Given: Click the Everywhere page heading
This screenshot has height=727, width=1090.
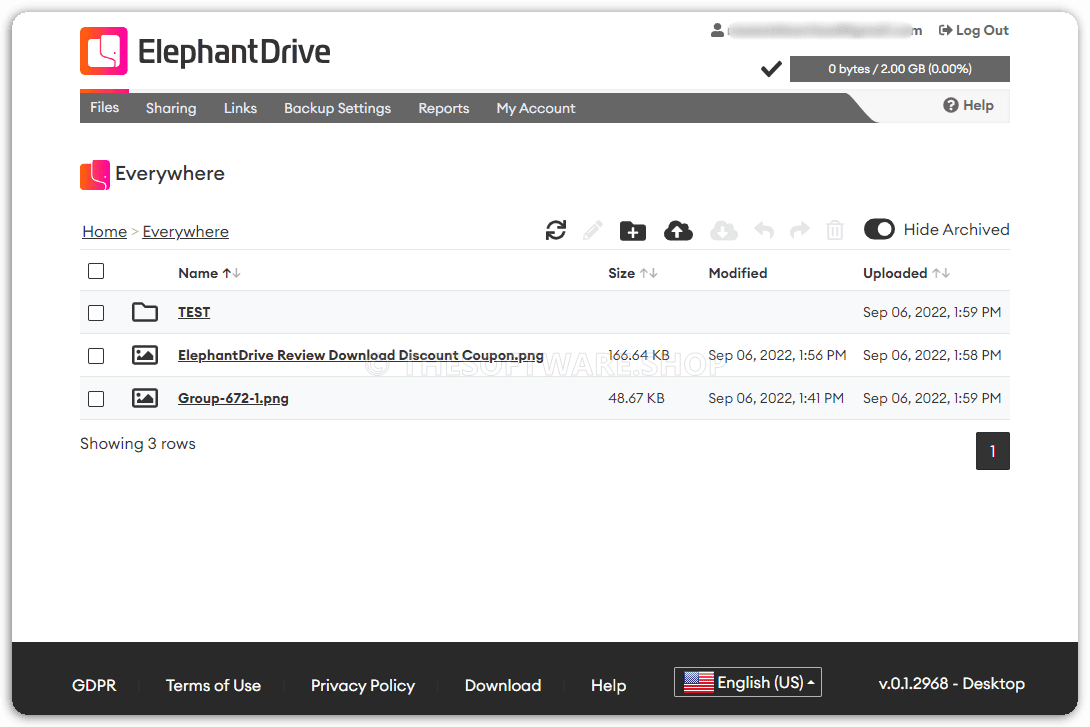Looking at the screenshot, I should (x=170, y=174).
